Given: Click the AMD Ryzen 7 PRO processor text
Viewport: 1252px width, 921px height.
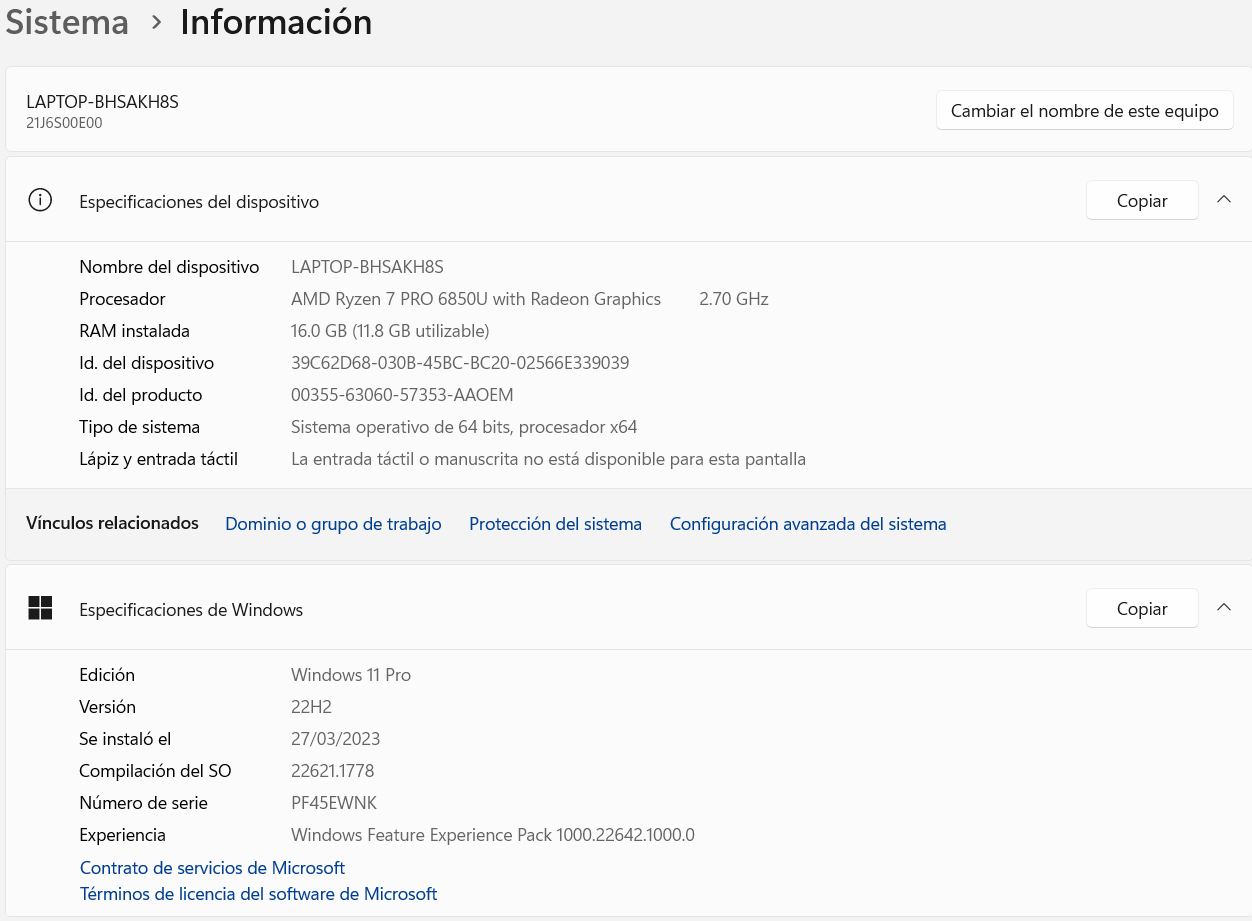Looking at the screenshot, I should 475,299.
